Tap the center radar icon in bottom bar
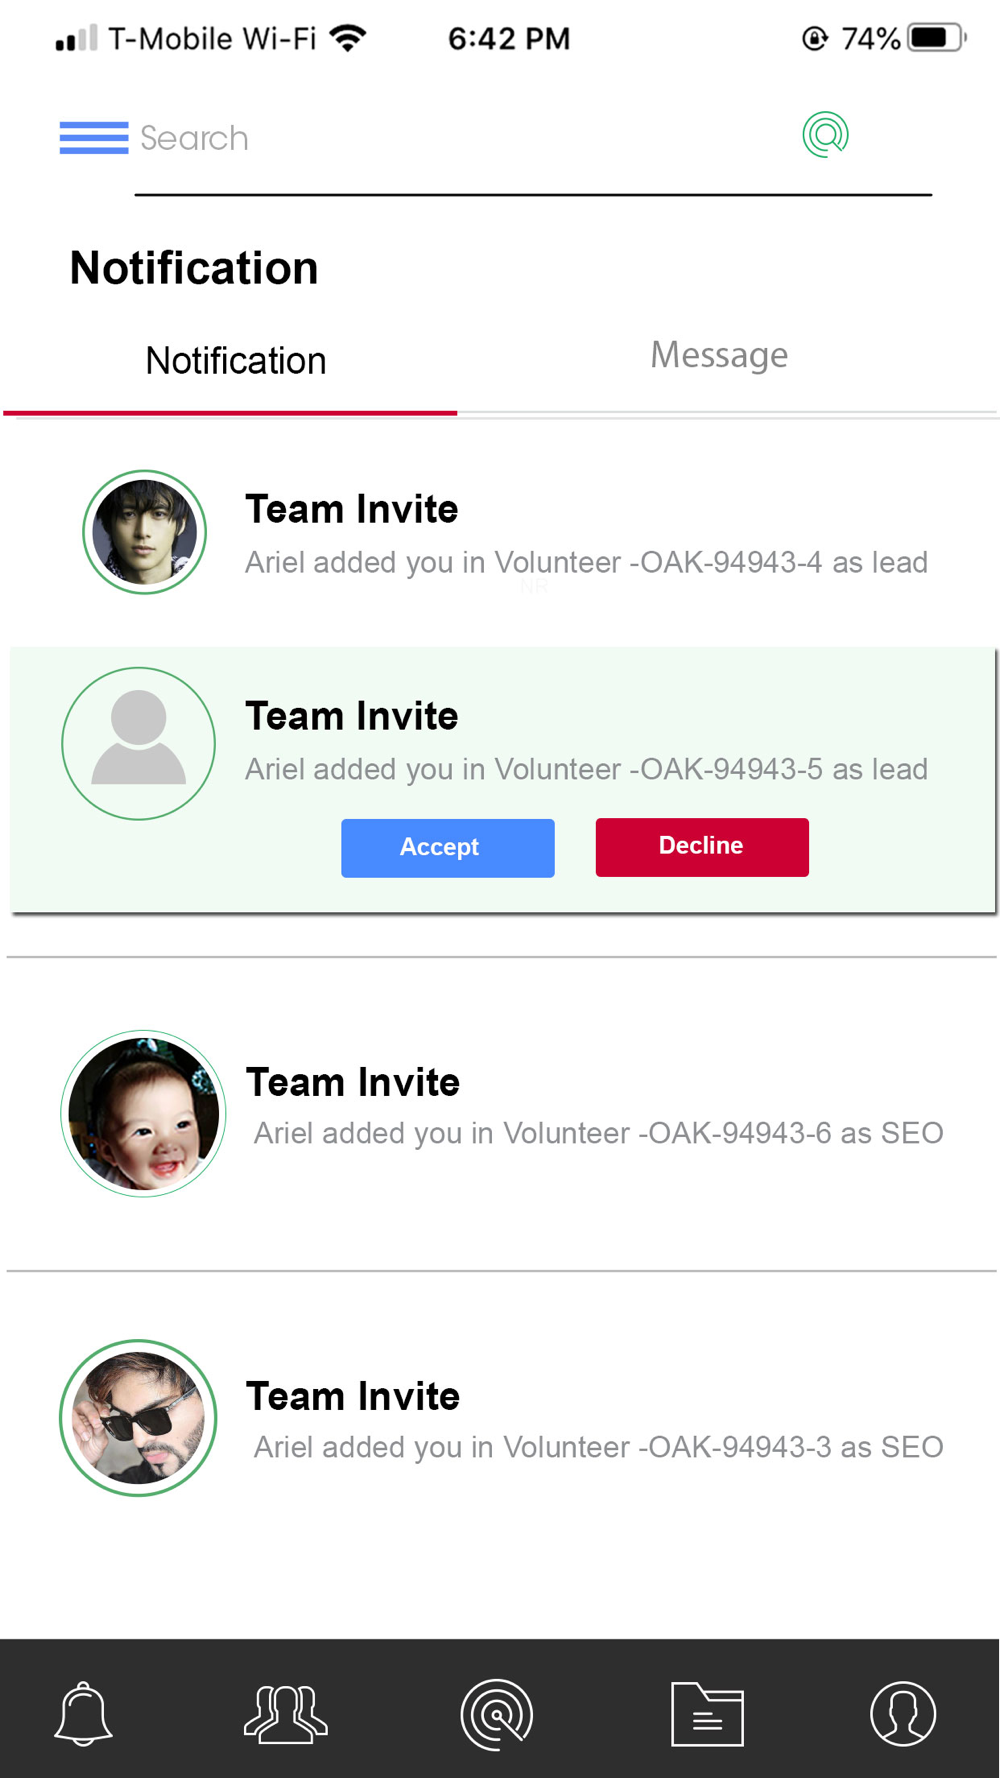Image resolution: width=1000 pixels, height=1778 pixels. [497, 1714]
